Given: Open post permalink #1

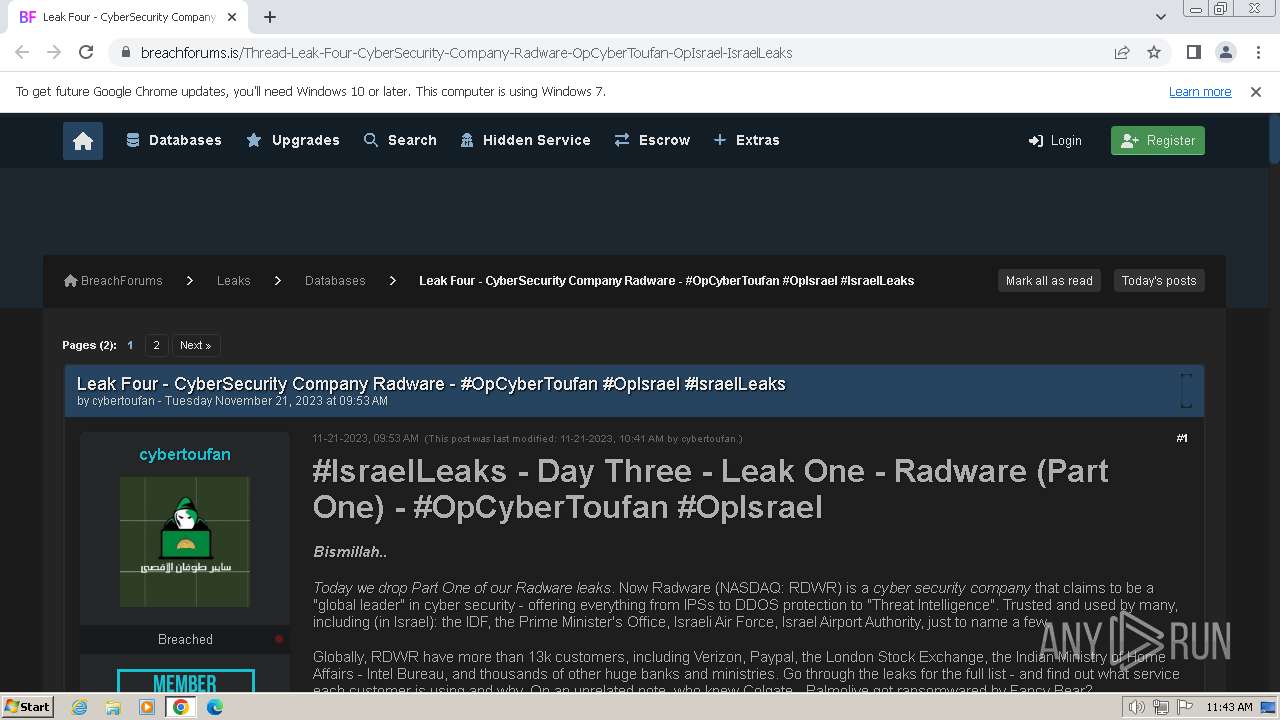Looking at the screenshot, I should click(x=1182, y=438).
